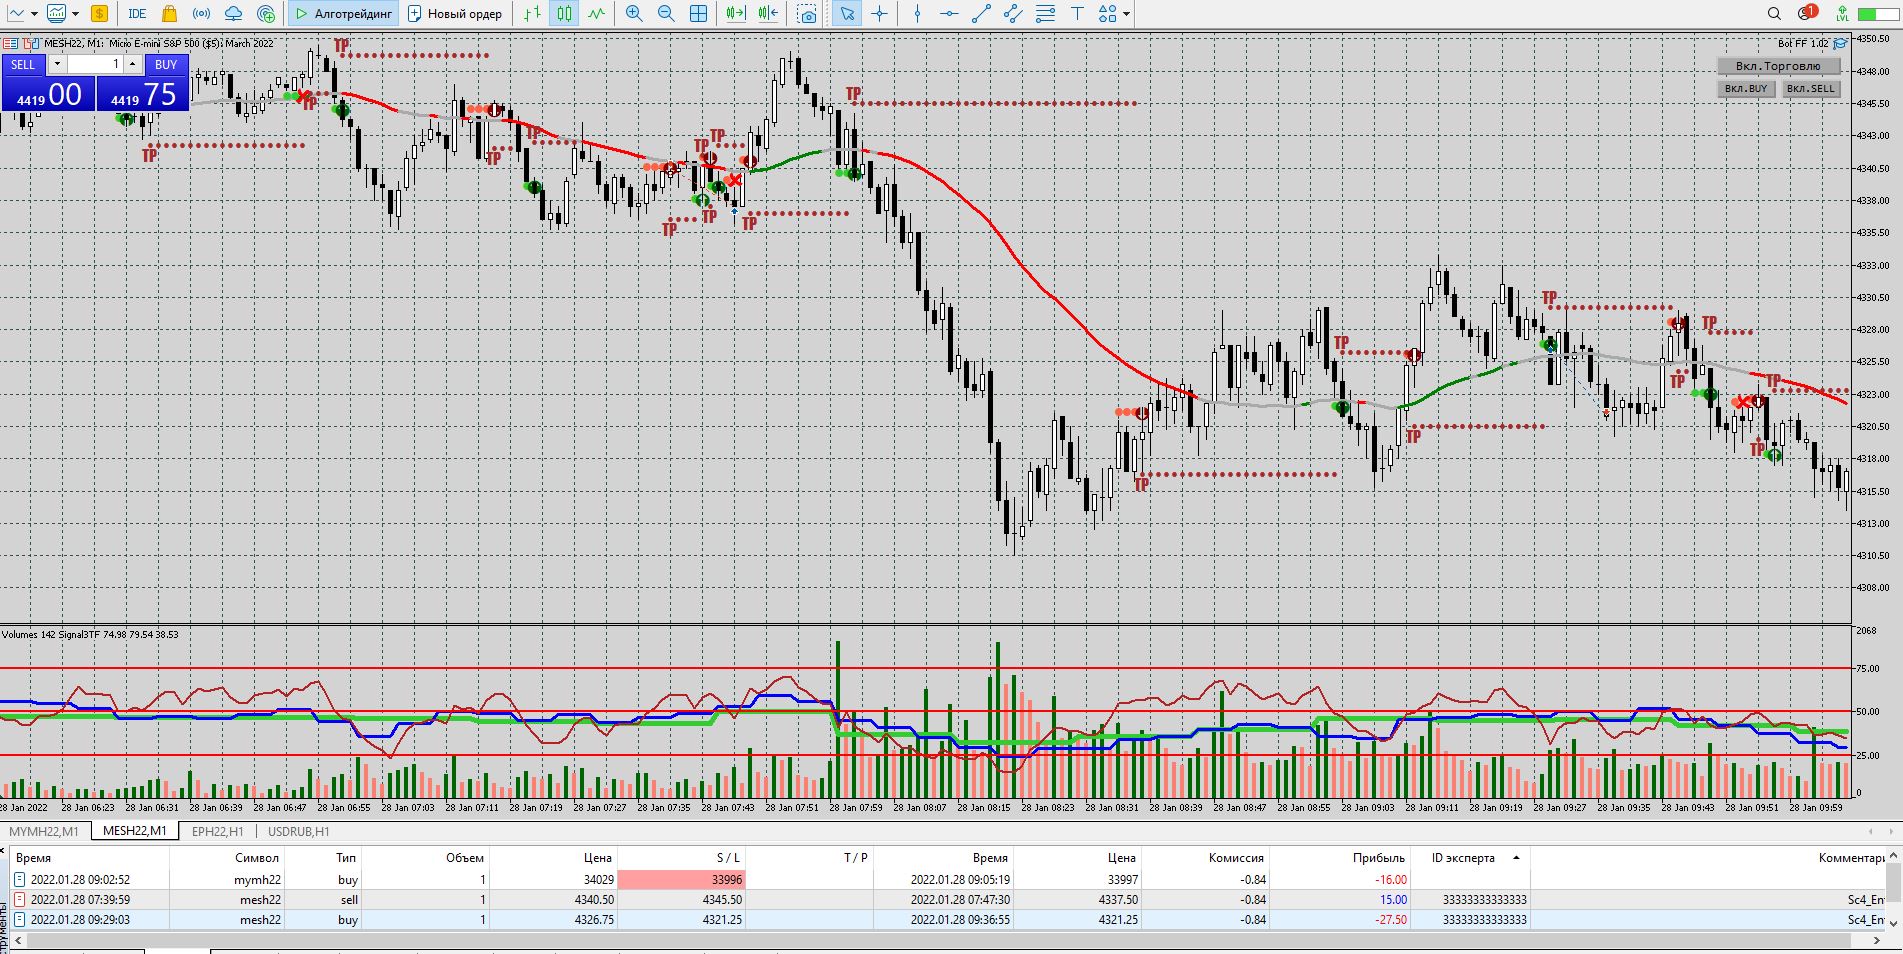Zoom out on the chart
The image size is (1903, 954).
666,14
